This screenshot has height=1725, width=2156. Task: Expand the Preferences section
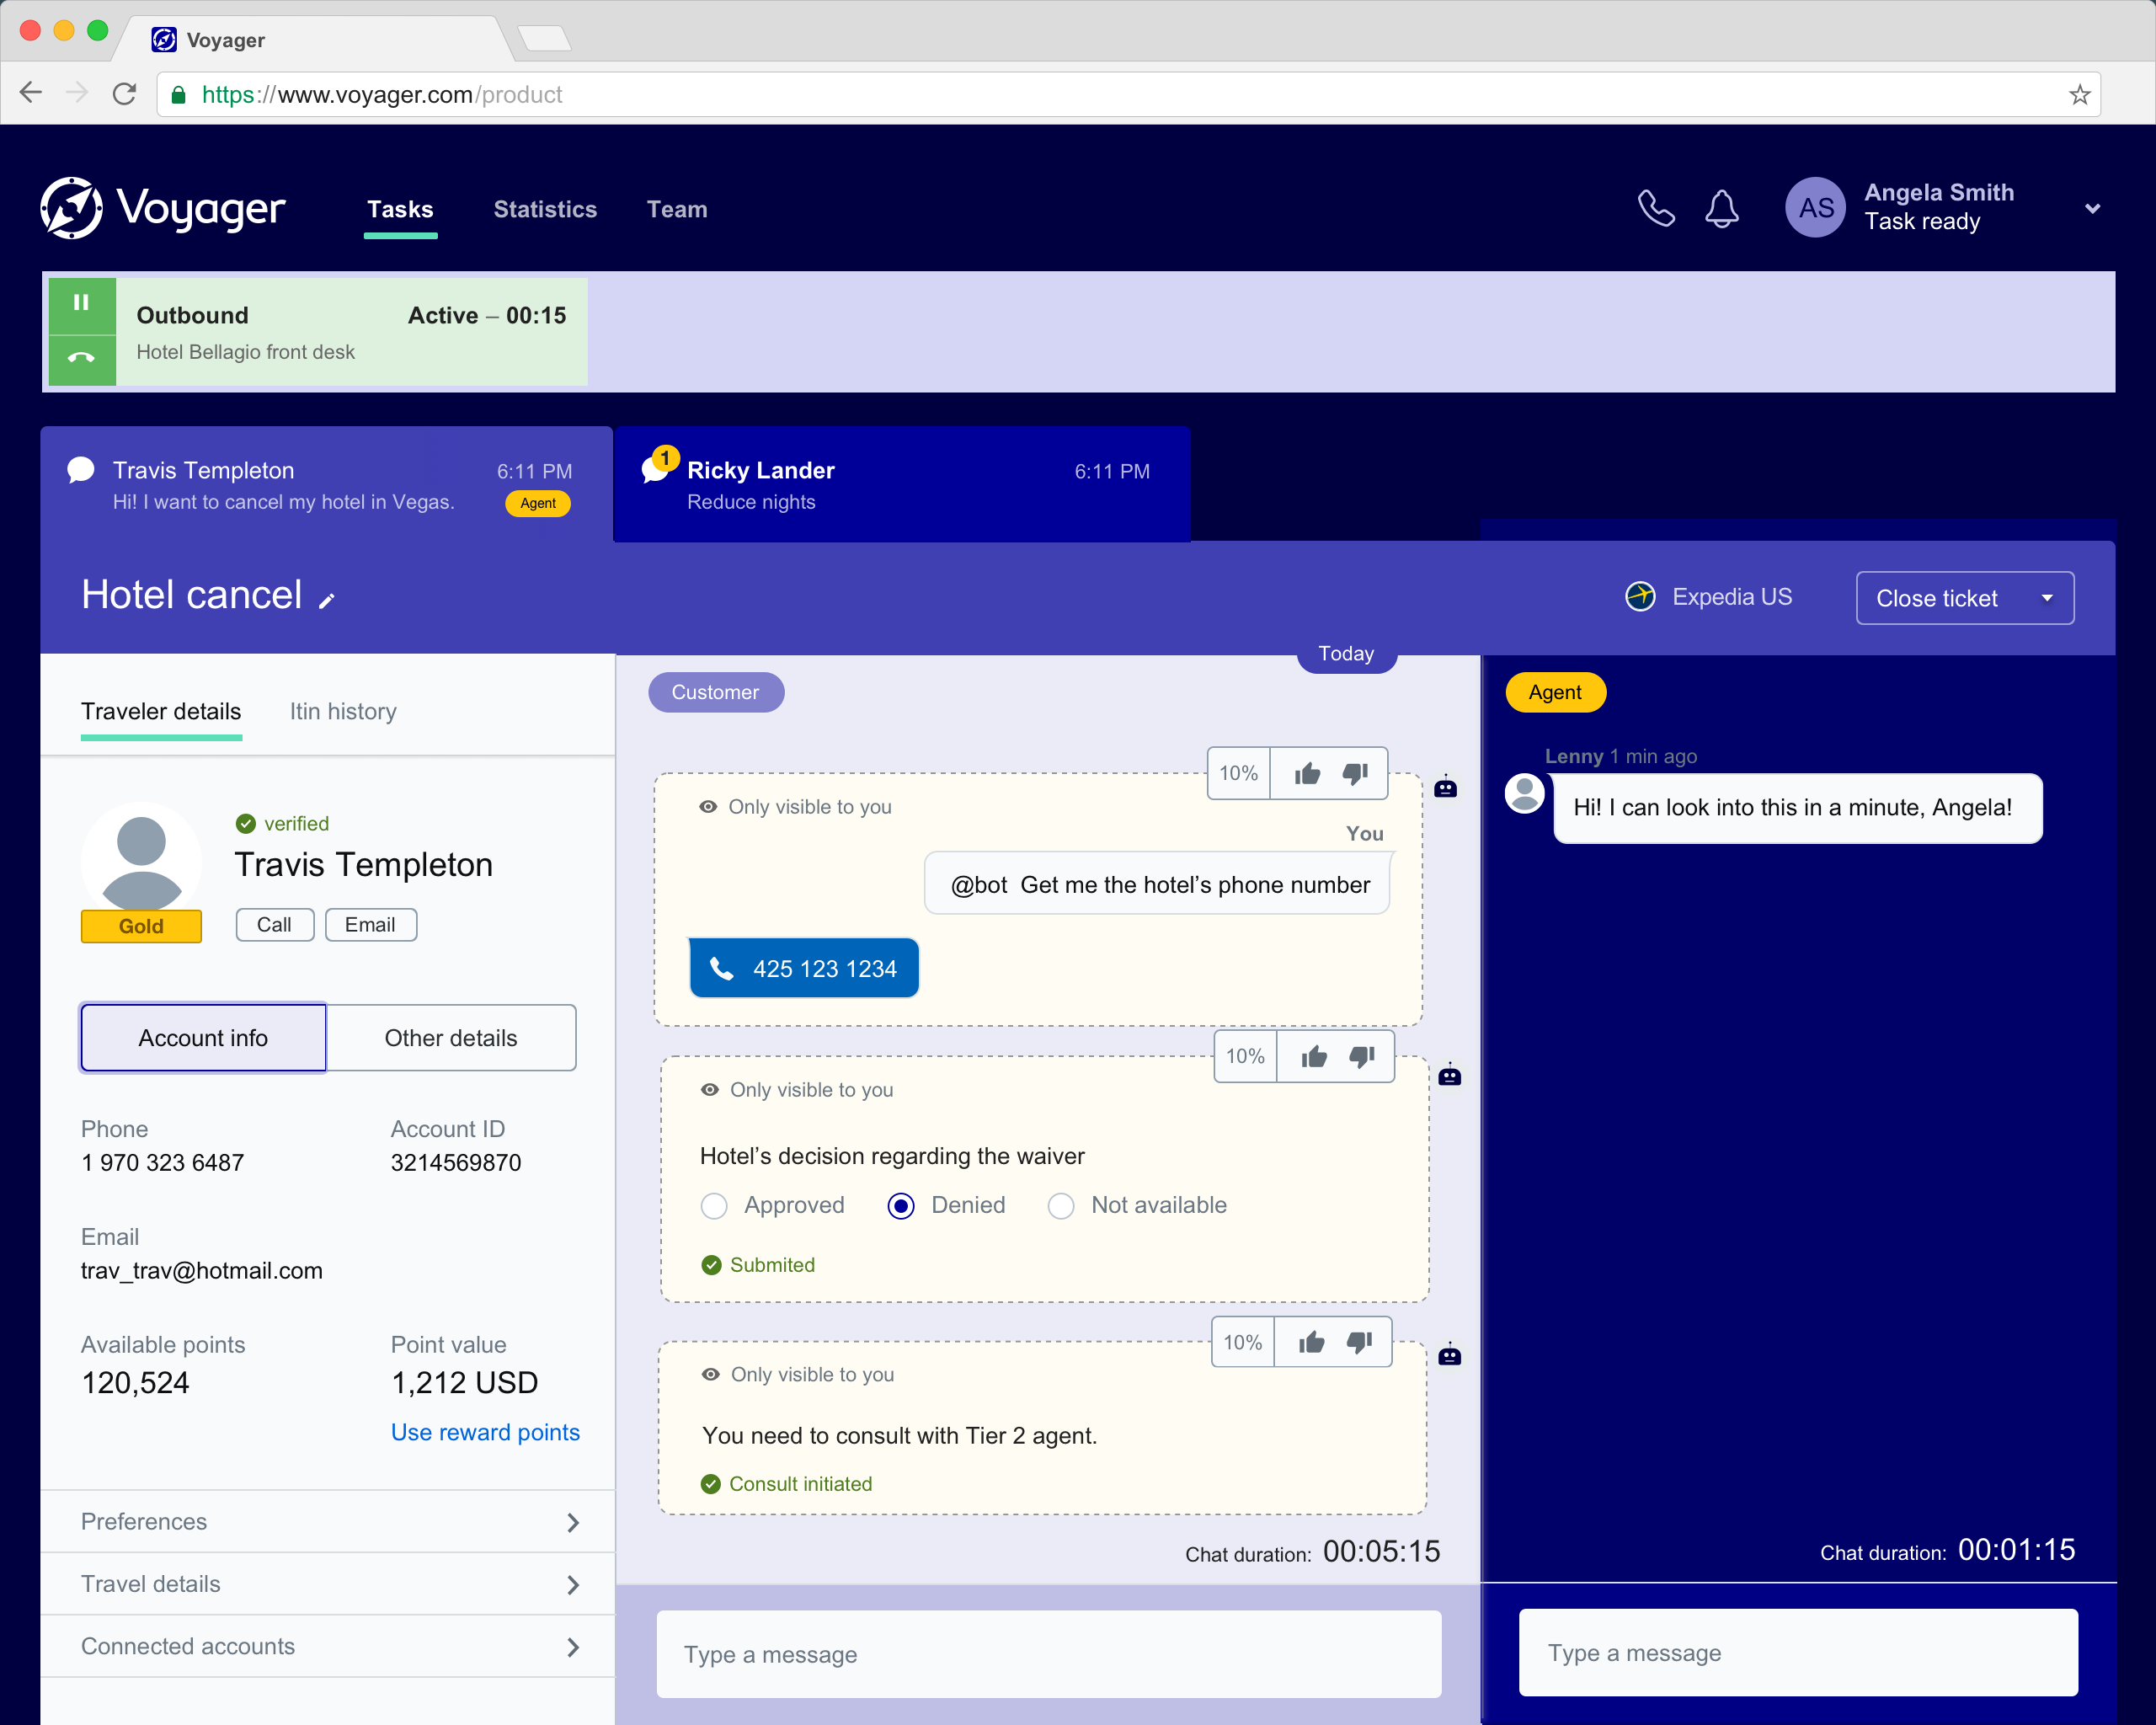[x=328, y=1522]
